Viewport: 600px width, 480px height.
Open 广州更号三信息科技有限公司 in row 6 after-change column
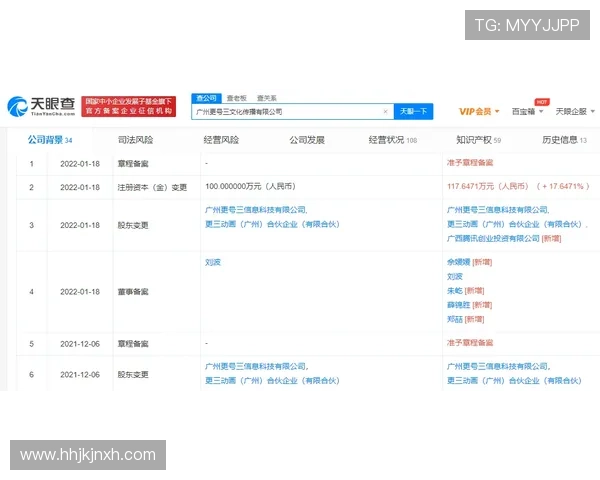click(497, 366)
